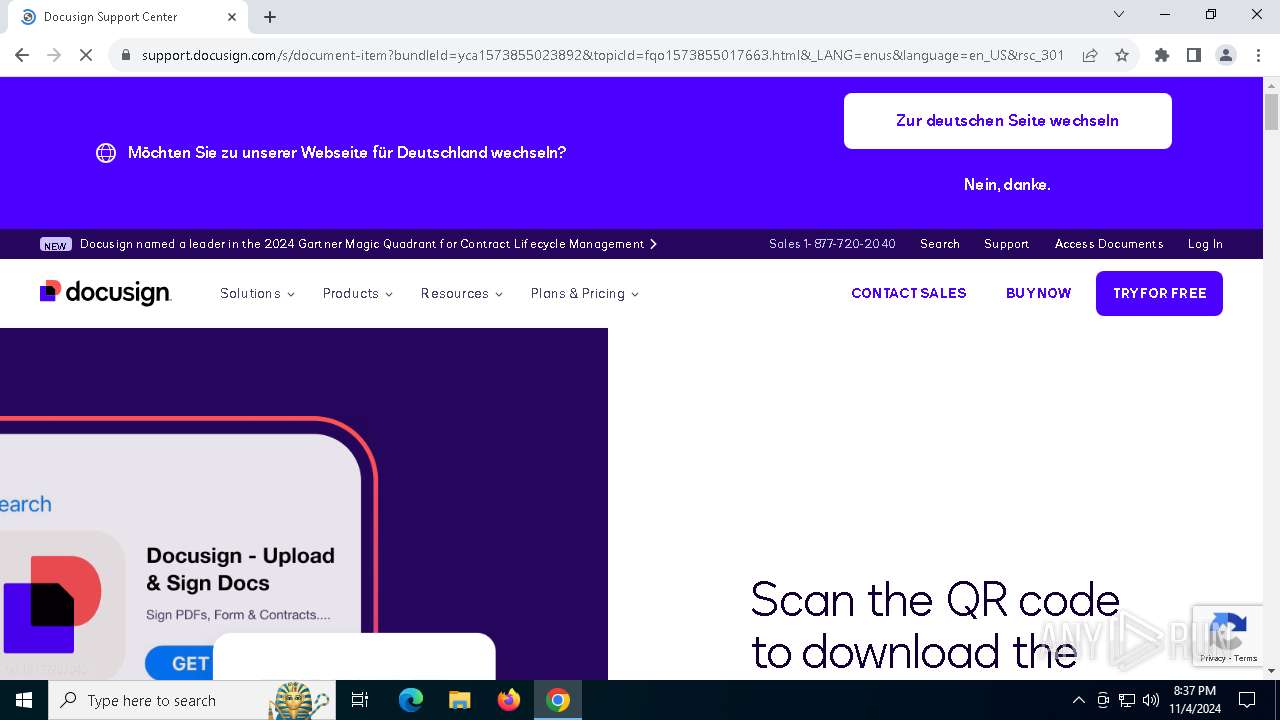The height and width of the screenshot is (720, 1280).
Task: Click BUY NOW link
Action: [x=1038, y=293]
